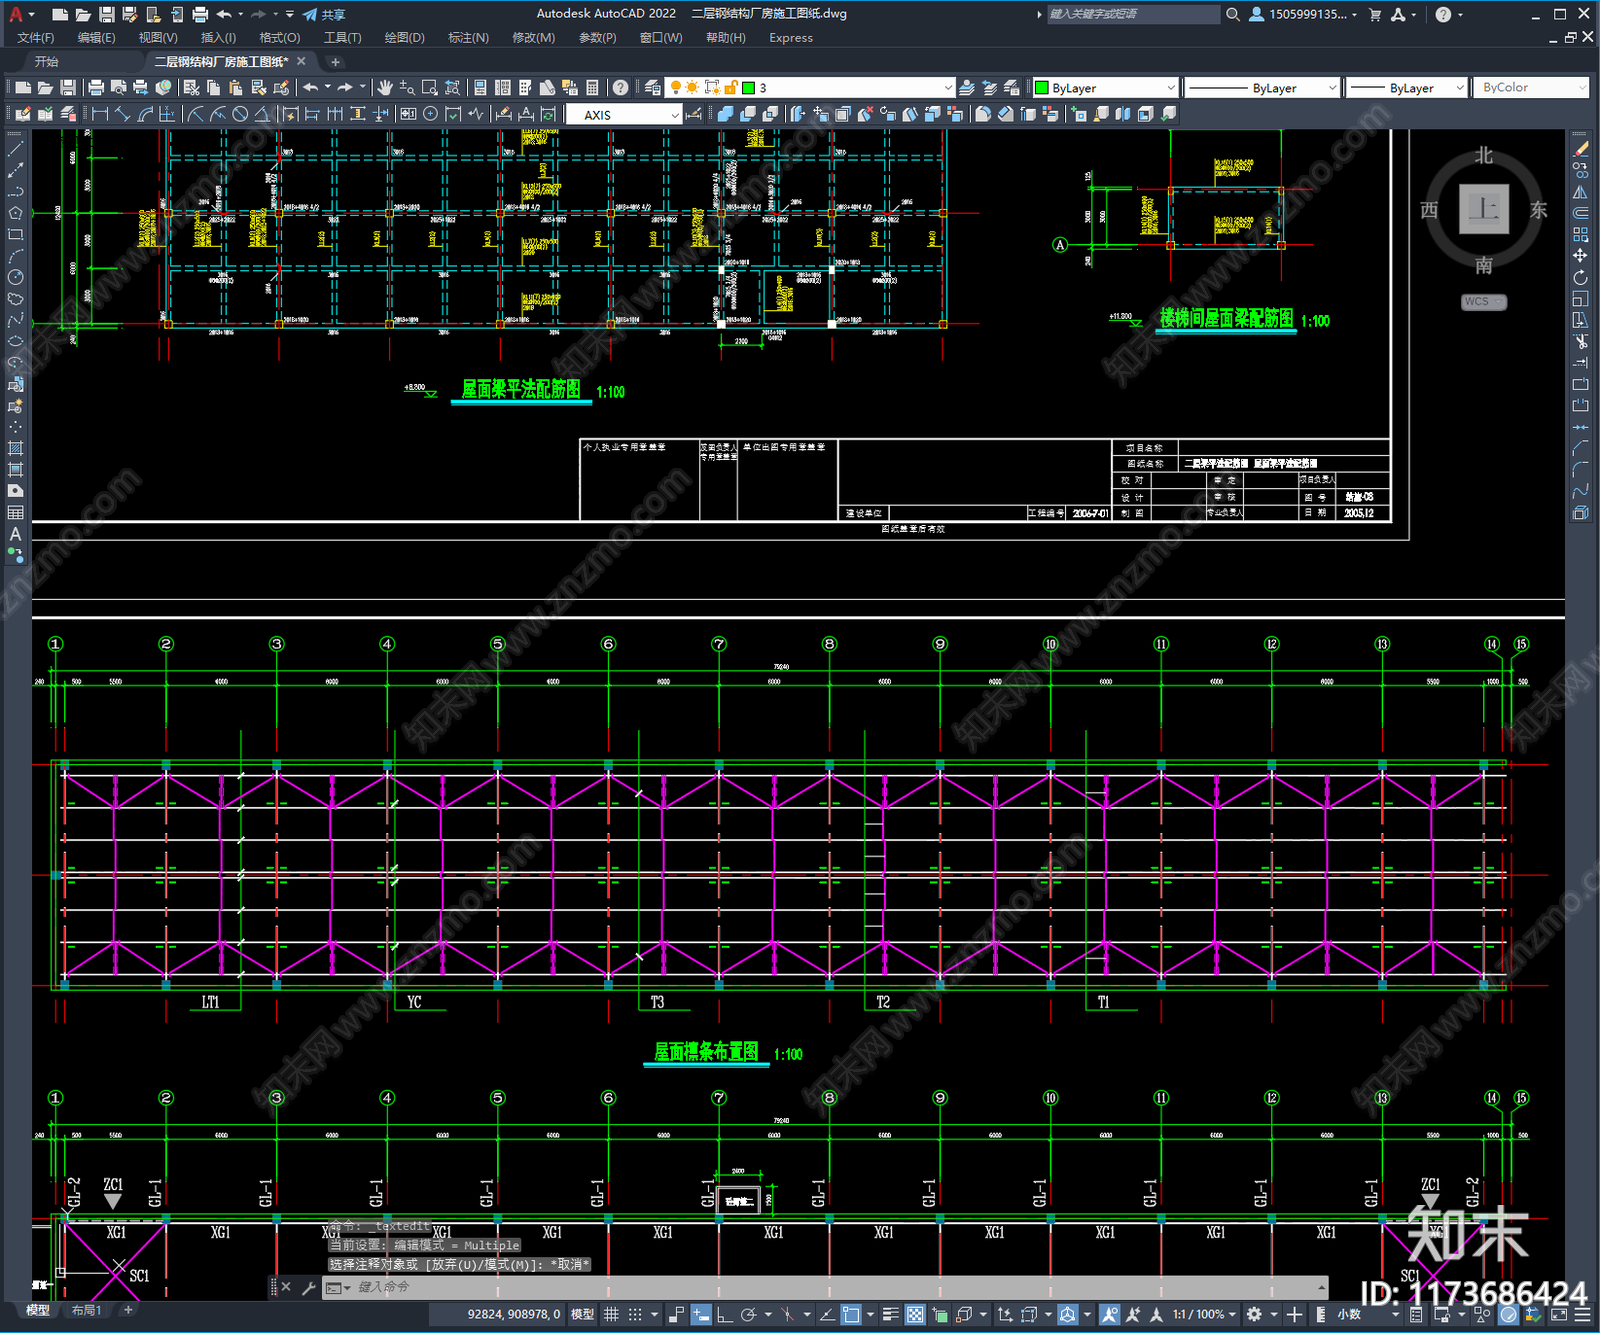Add a new drawing tab with plus button
Image resolution: width=1600 pixels, height=1333 pixels.
click(335, 62)
